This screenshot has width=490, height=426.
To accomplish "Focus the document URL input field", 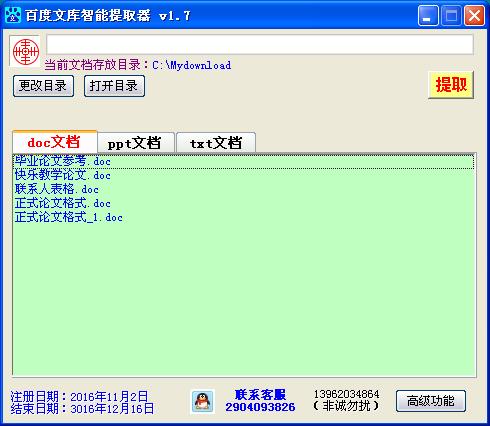I will coord(260,44).
